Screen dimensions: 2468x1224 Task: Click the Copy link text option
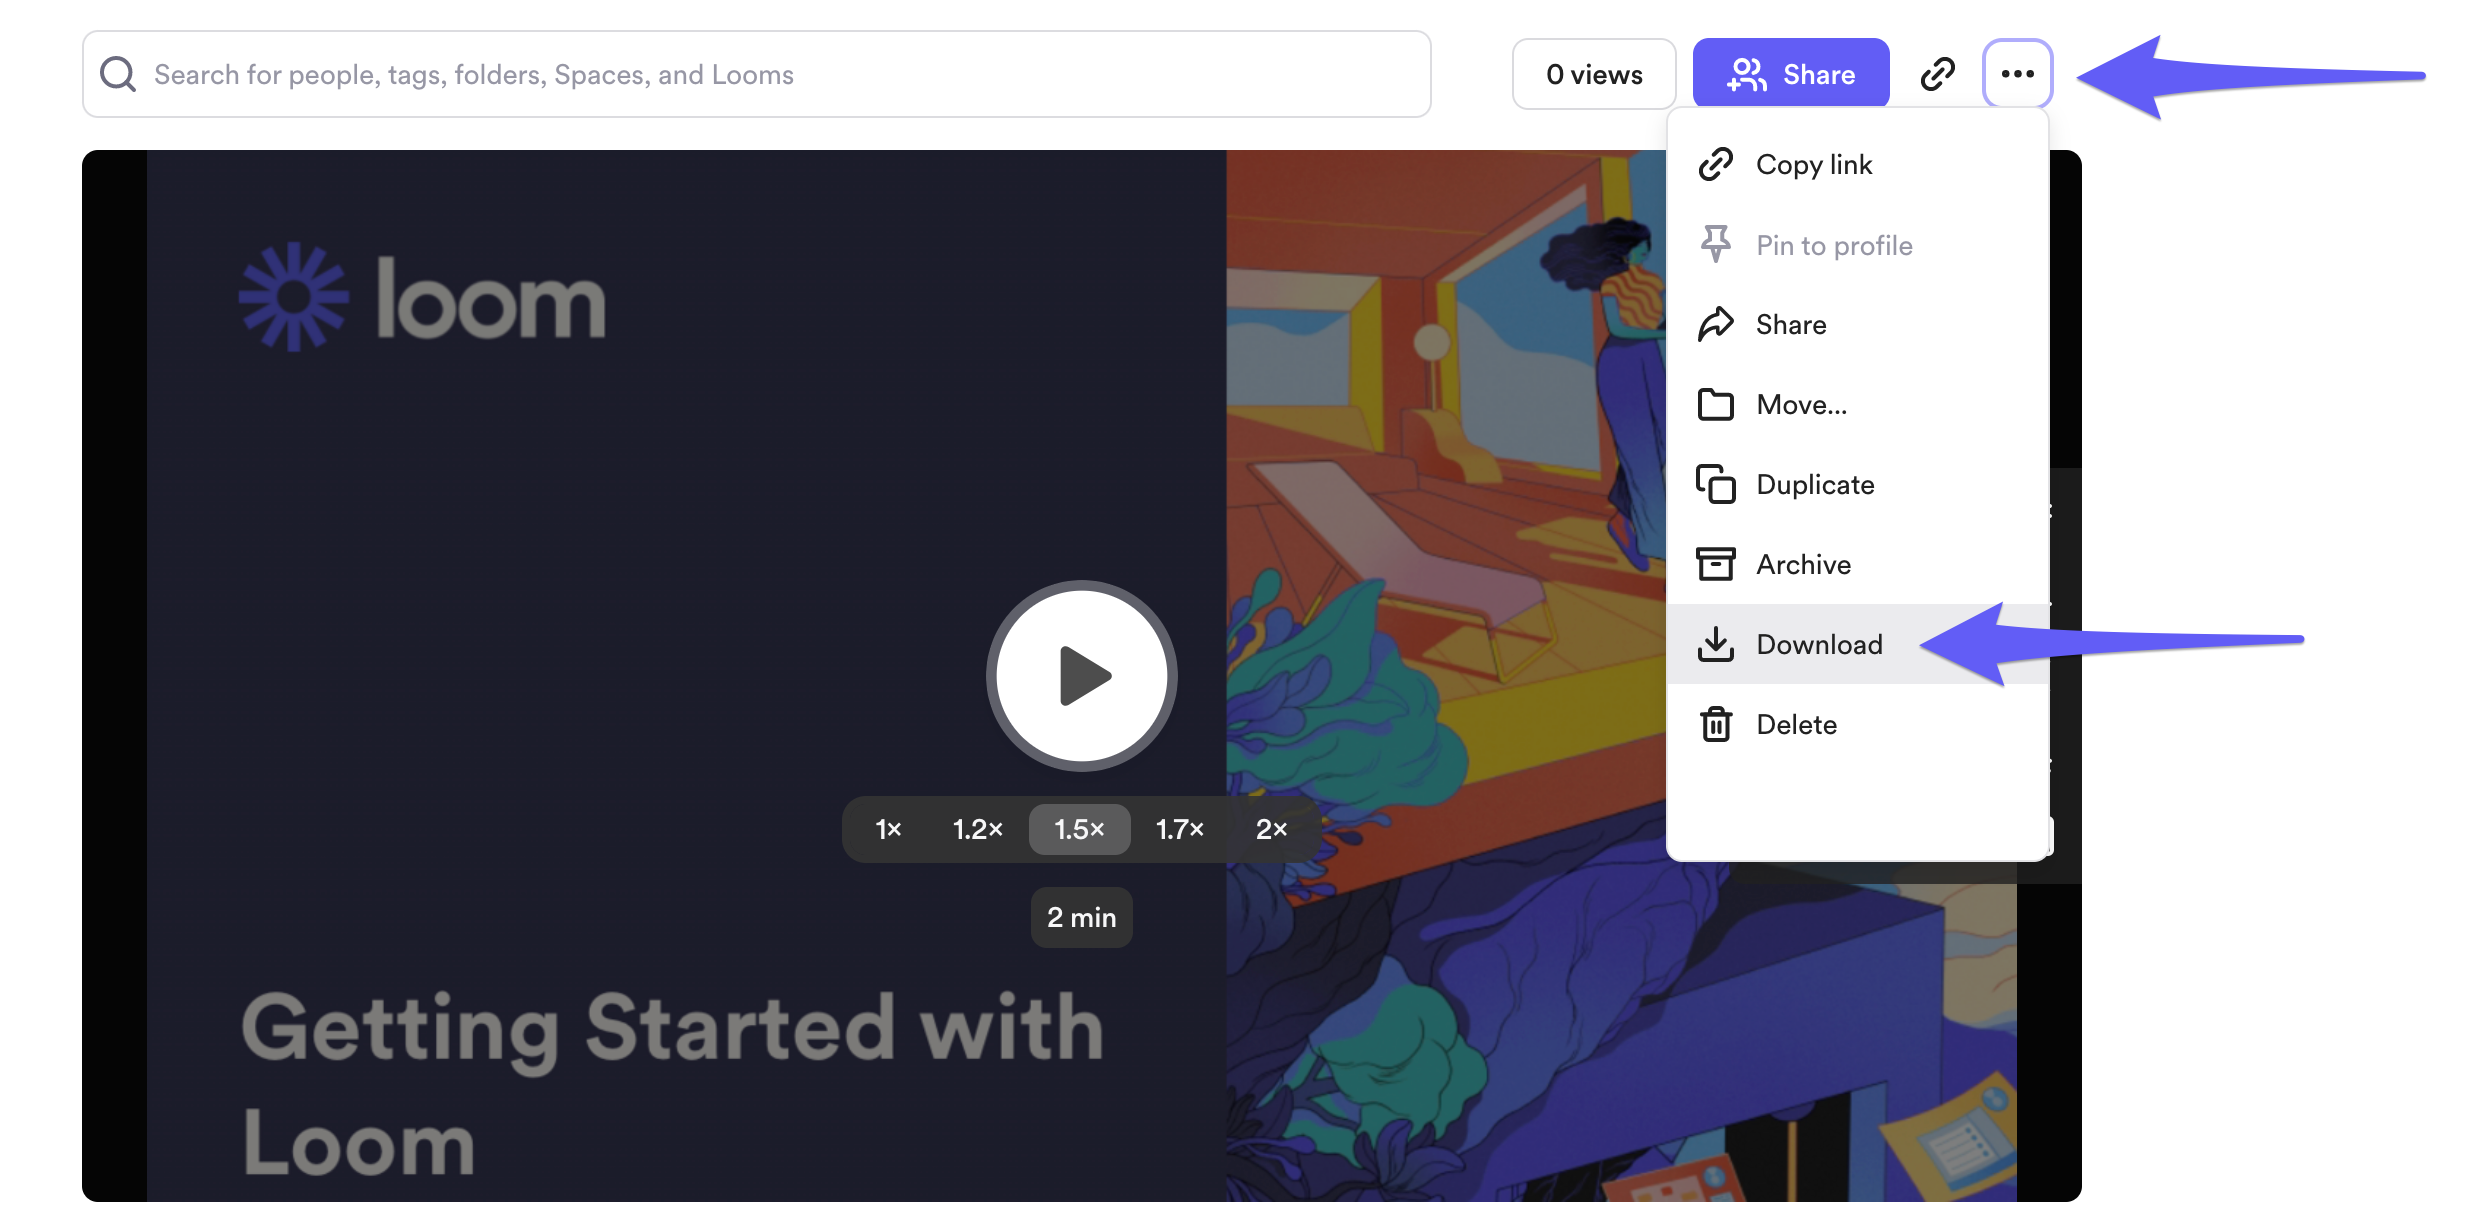click(1815, 162)
